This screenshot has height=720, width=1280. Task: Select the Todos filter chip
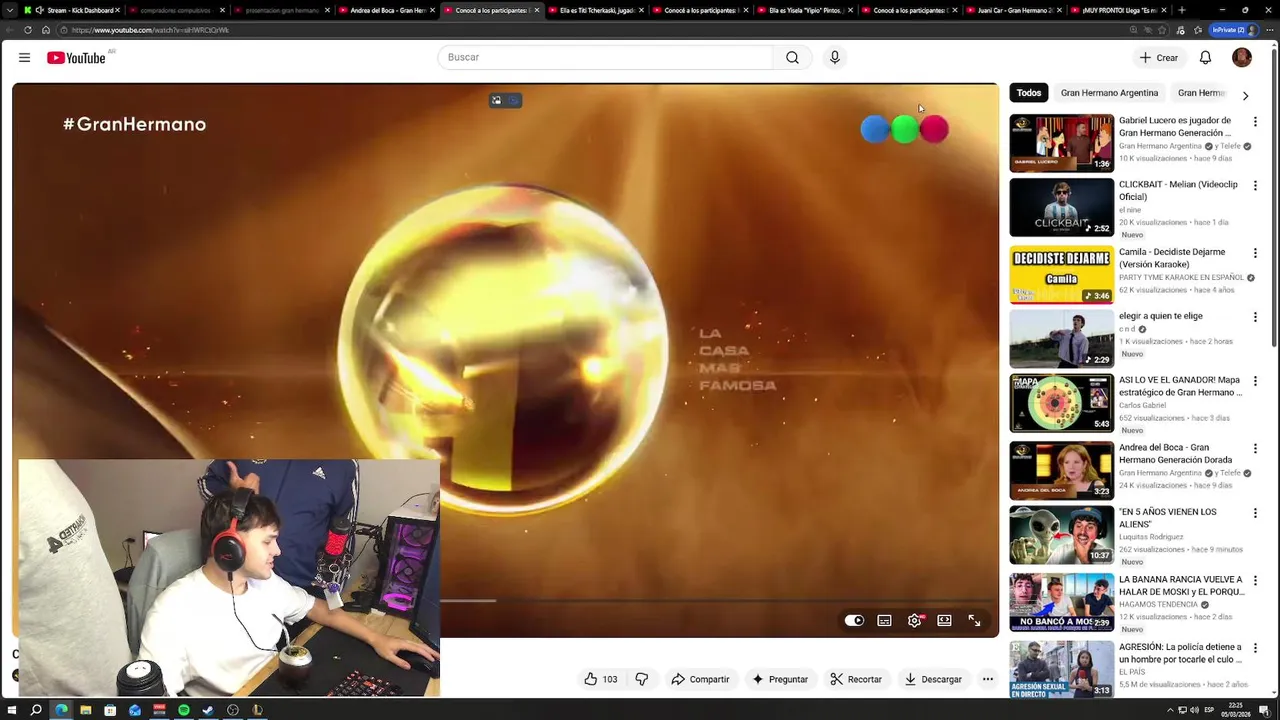click(1029, 93)
